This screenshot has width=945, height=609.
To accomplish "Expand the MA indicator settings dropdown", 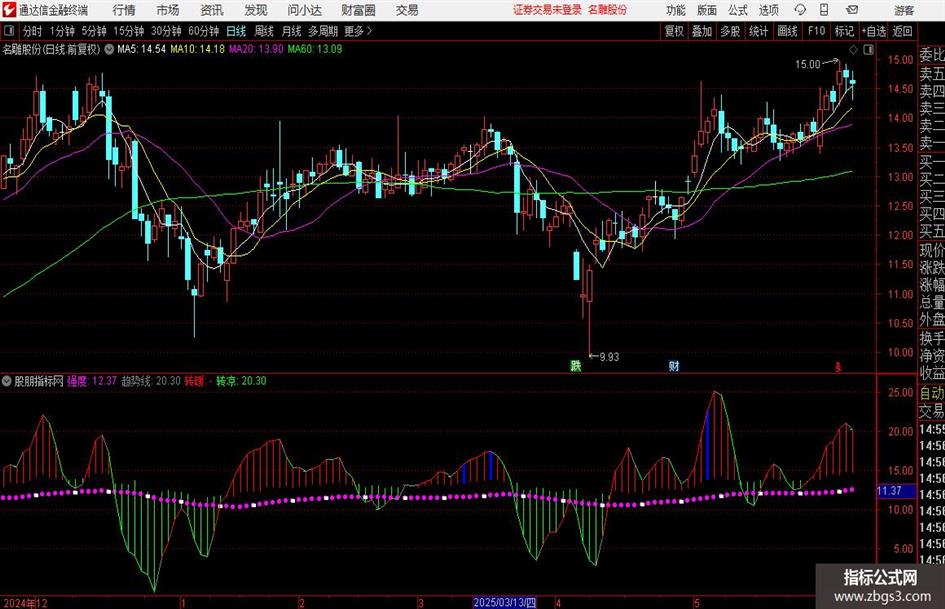I will pos(109,49).
